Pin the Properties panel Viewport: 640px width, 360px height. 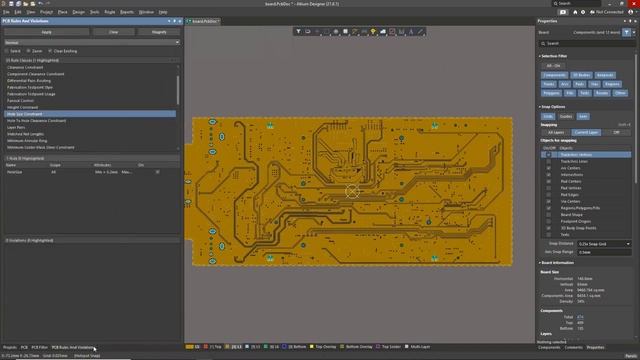630,21
